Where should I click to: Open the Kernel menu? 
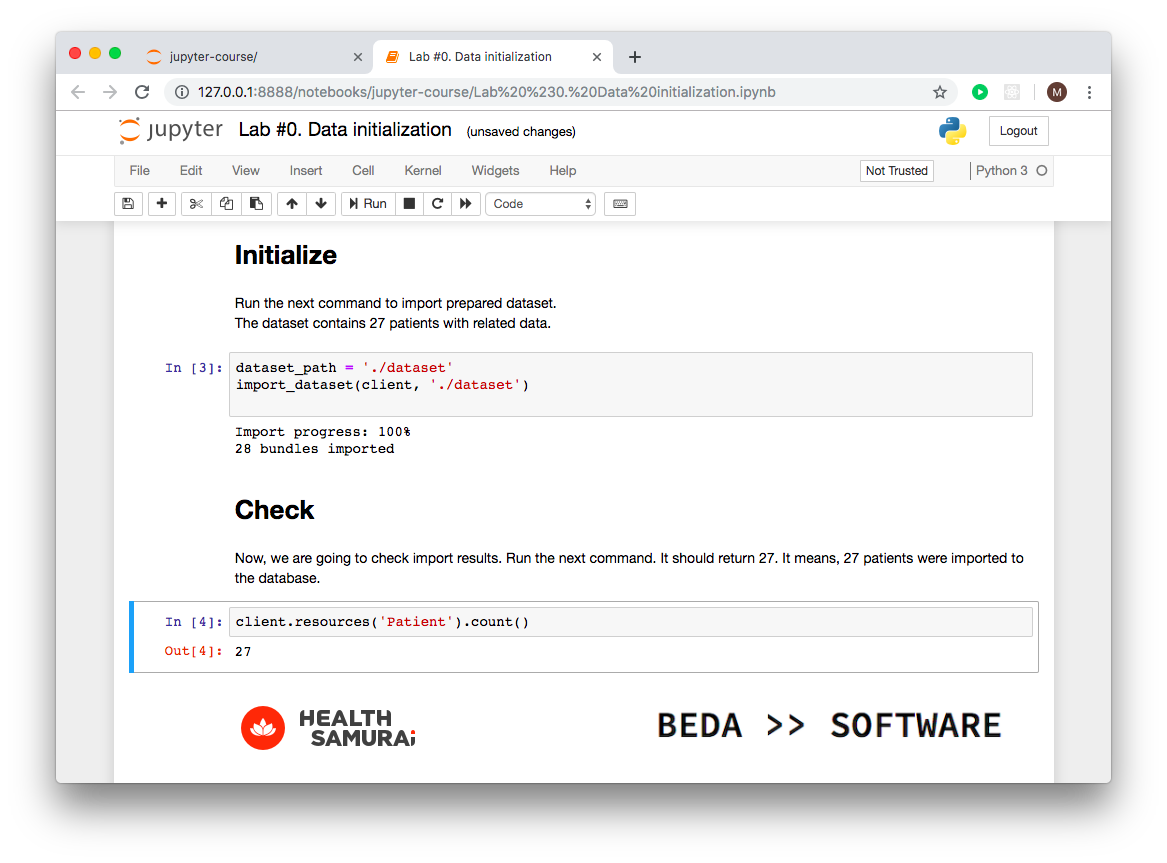(x=423, y=170)
